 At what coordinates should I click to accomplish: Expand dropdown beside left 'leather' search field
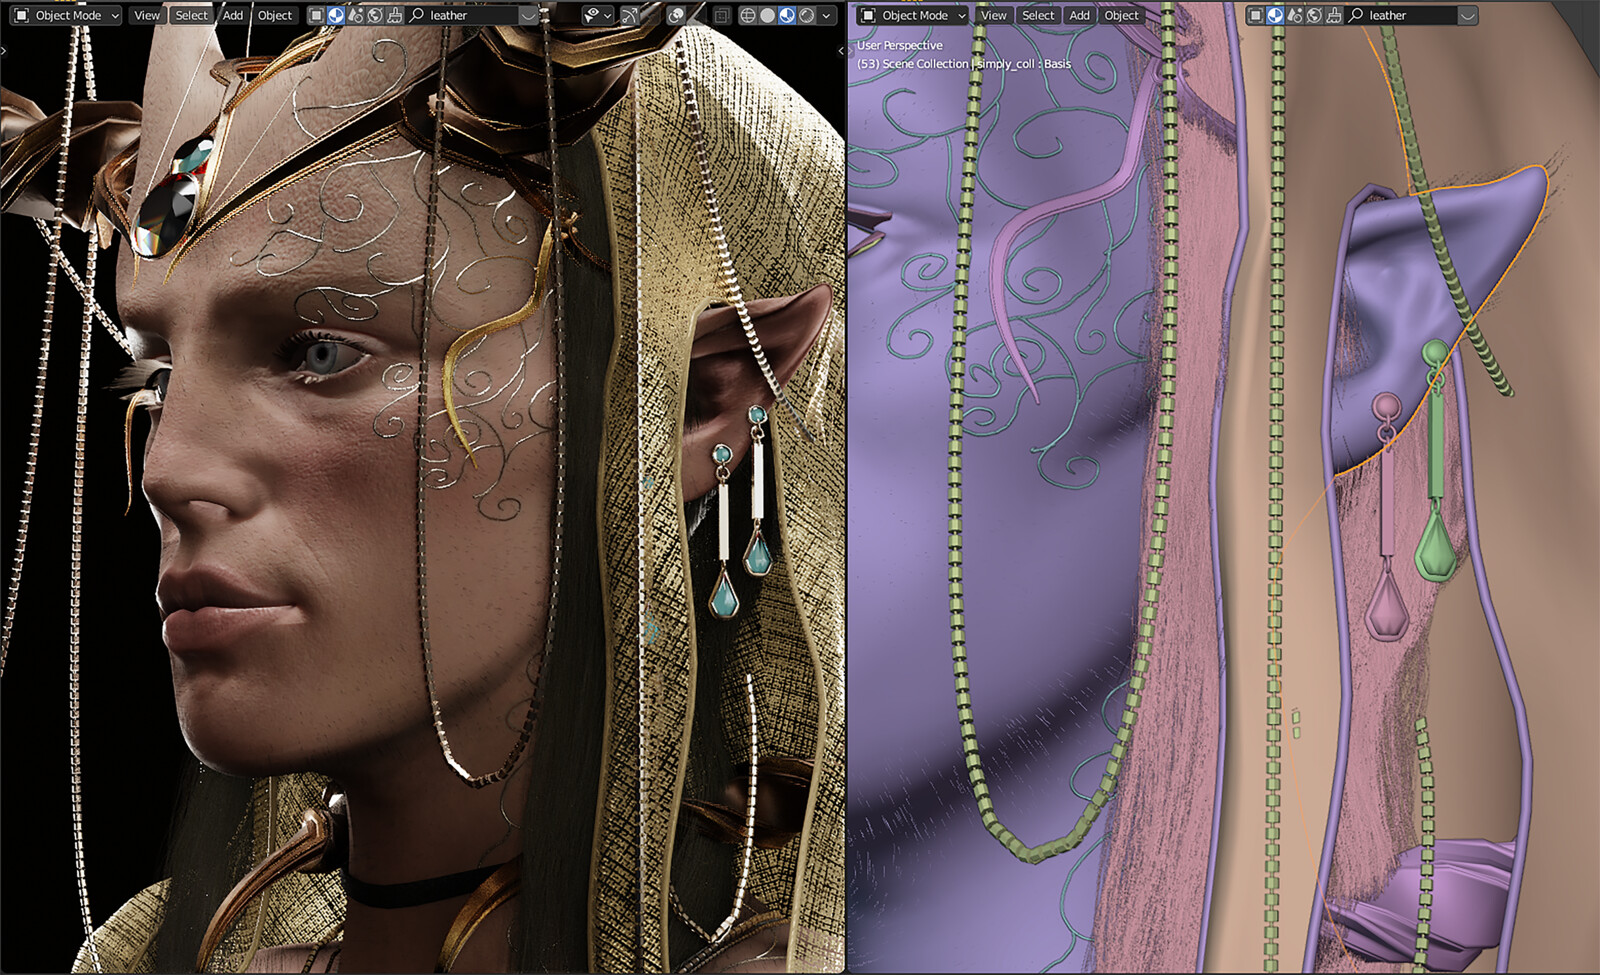(x=529, y=15)
